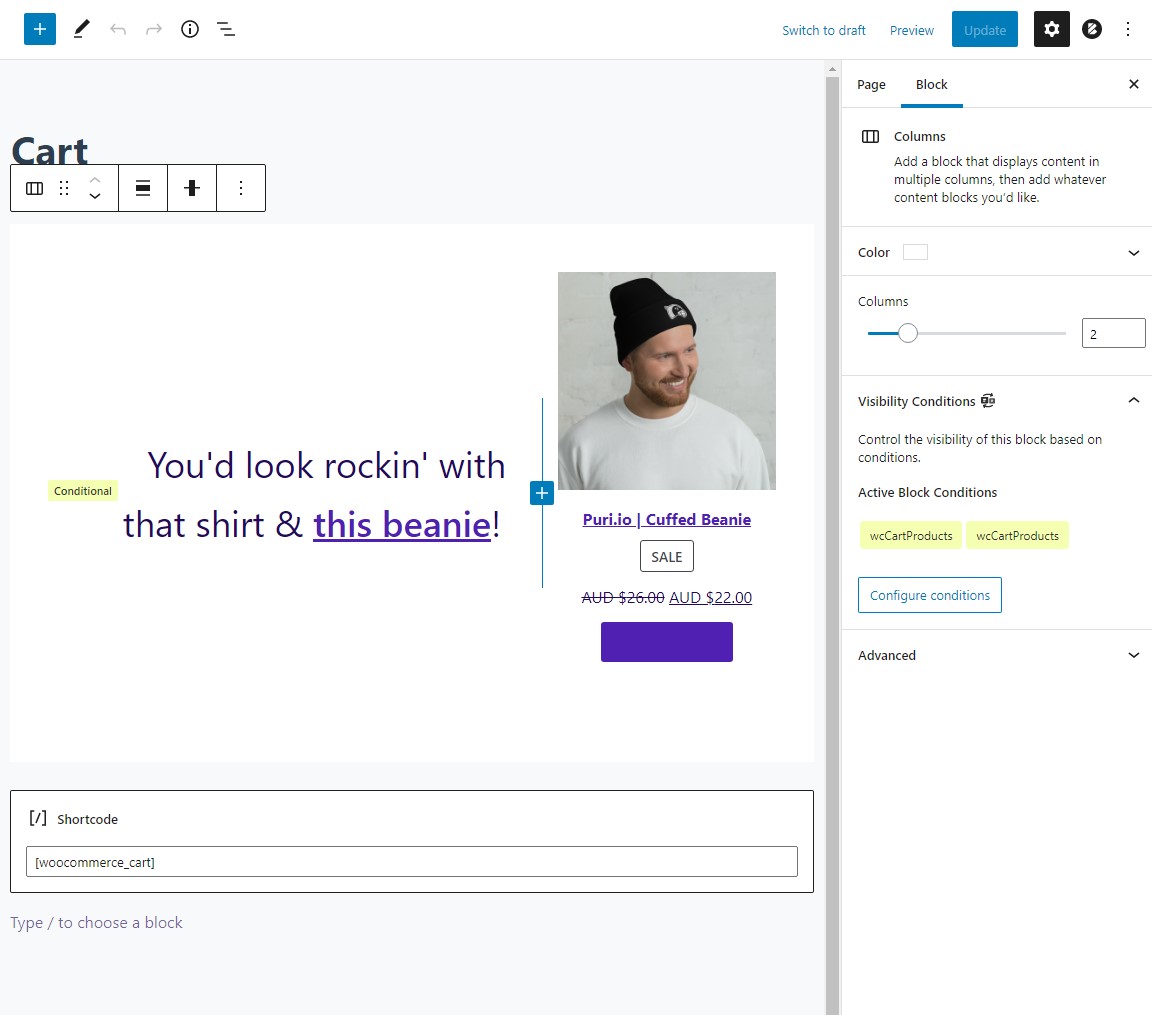Switch to the Page tab
Screen dimensions: 1152x1015
click(871, 84)
